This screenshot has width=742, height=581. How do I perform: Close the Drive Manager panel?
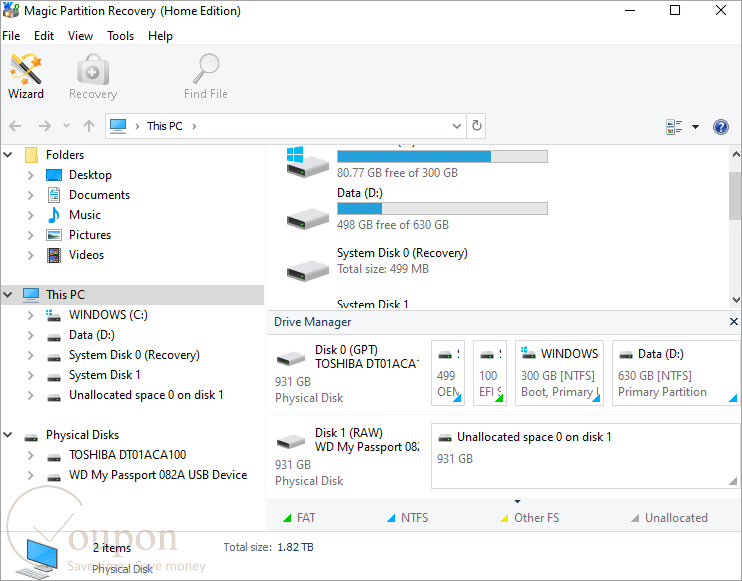733,322
